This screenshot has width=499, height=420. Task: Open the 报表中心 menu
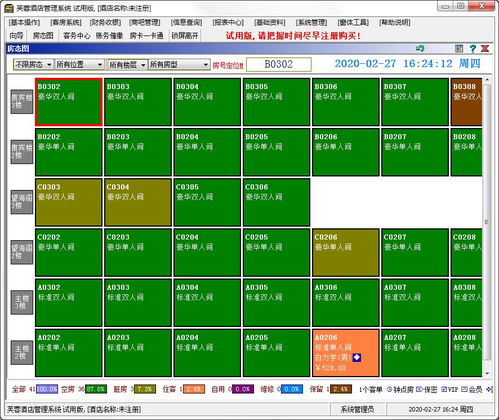[228, 22]
